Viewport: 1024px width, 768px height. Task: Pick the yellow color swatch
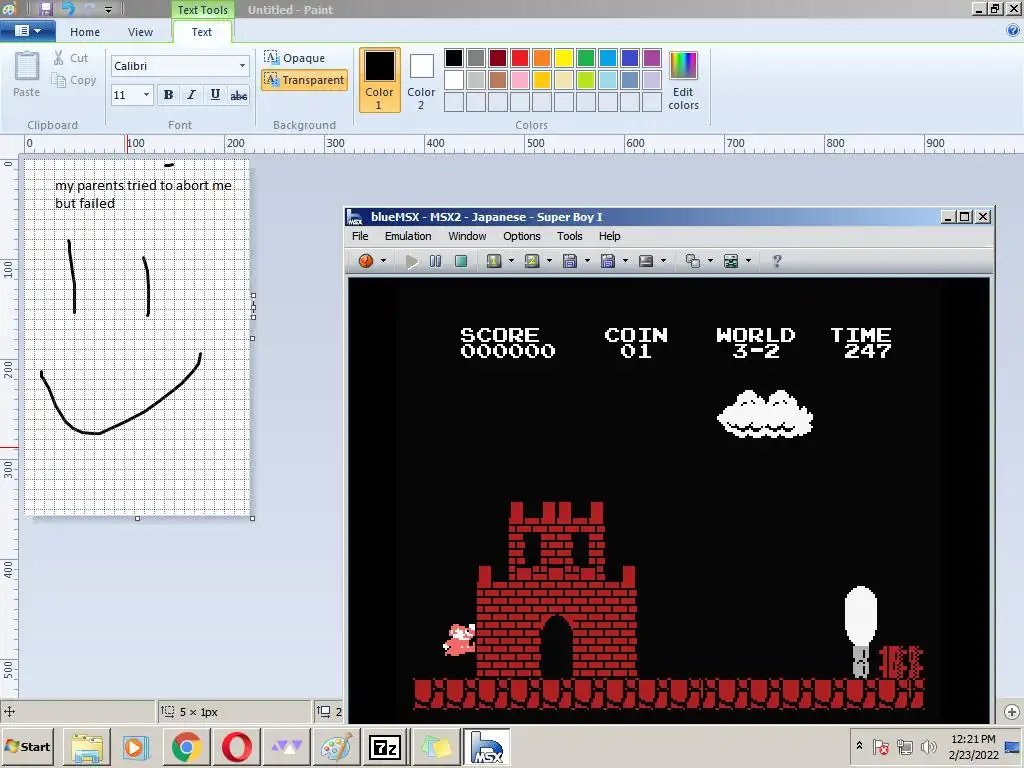point(564,58)
